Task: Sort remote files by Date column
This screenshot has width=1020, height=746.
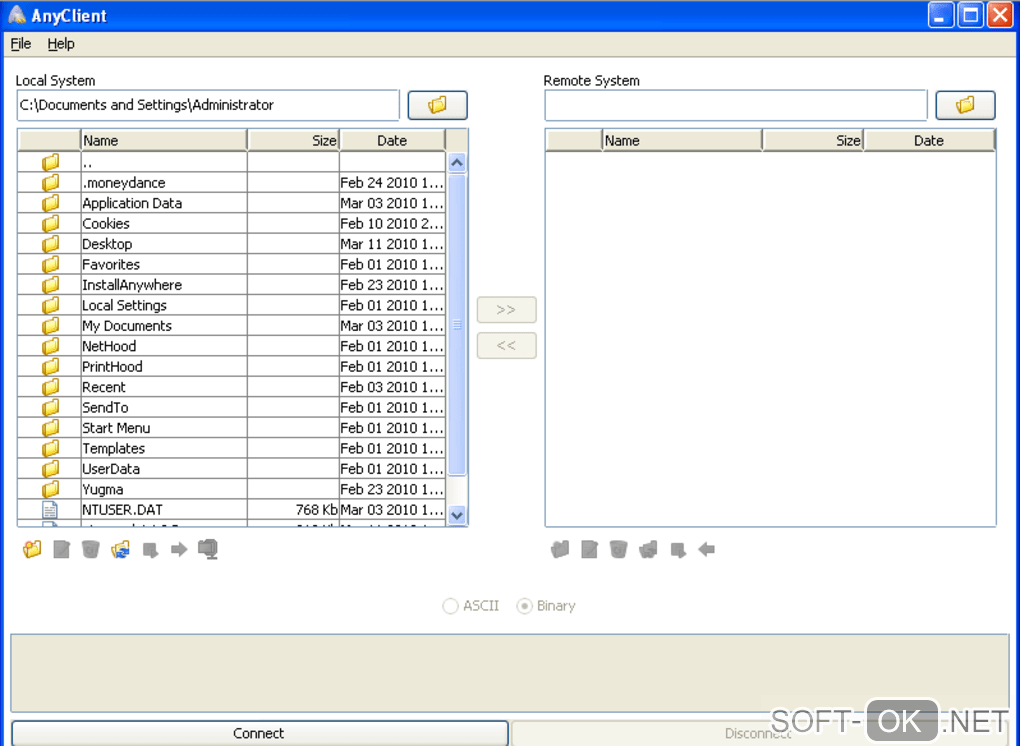Action: coord(928,140)
